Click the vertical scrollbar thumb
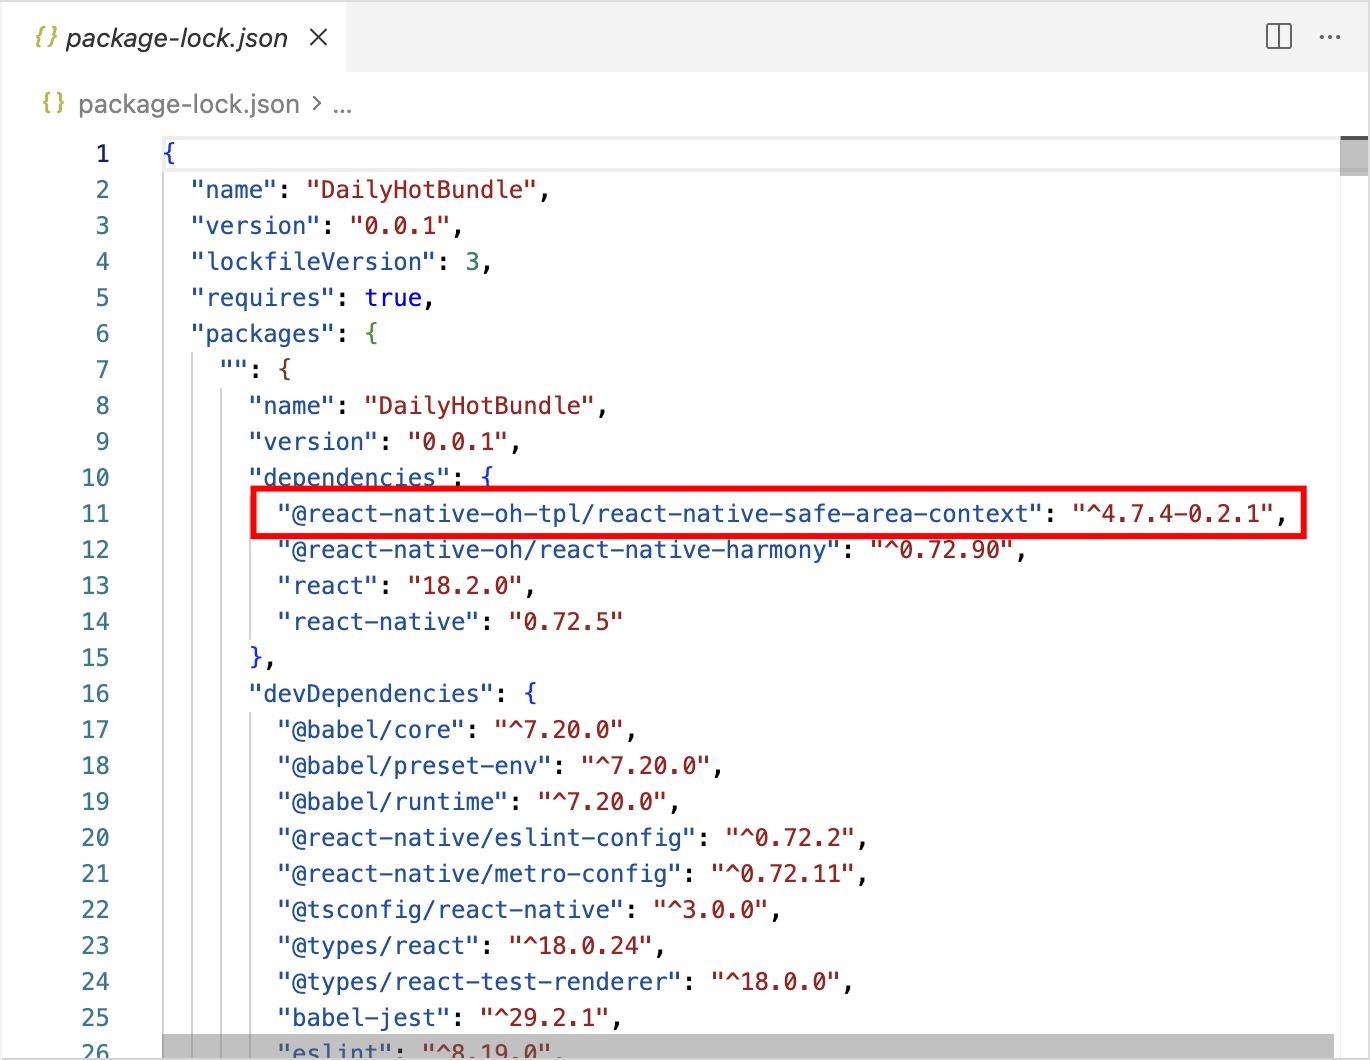Image resolution: width=1370 pixels, height=1060 pixels. [1354, 157]
